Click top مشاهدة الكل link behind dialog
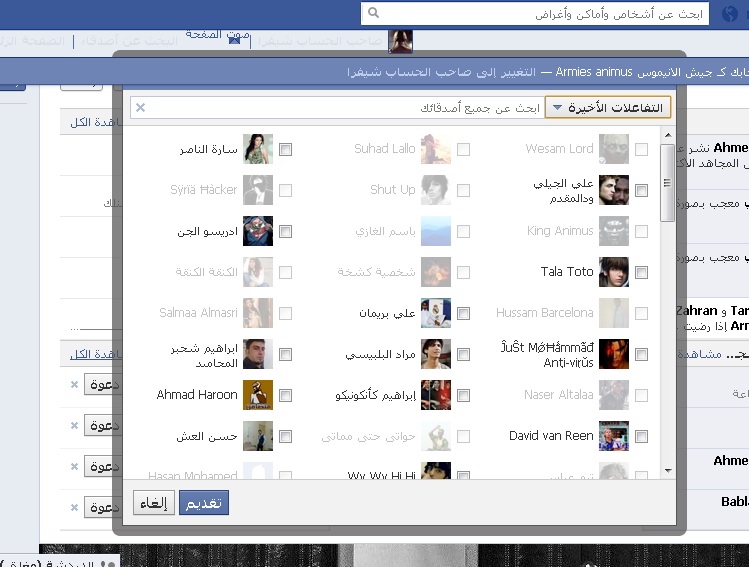749x567 pixels. (x=95, y=122)
